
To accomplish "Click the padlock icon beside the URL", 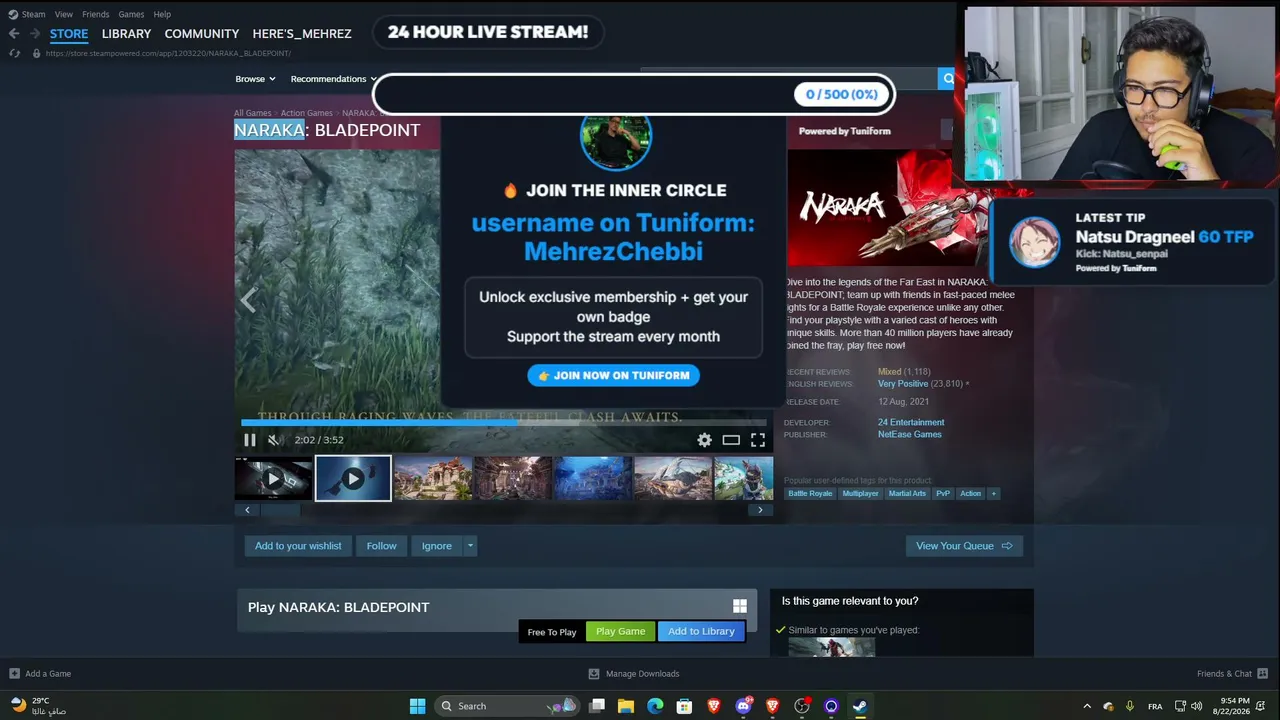I will [x=37, y=53].
